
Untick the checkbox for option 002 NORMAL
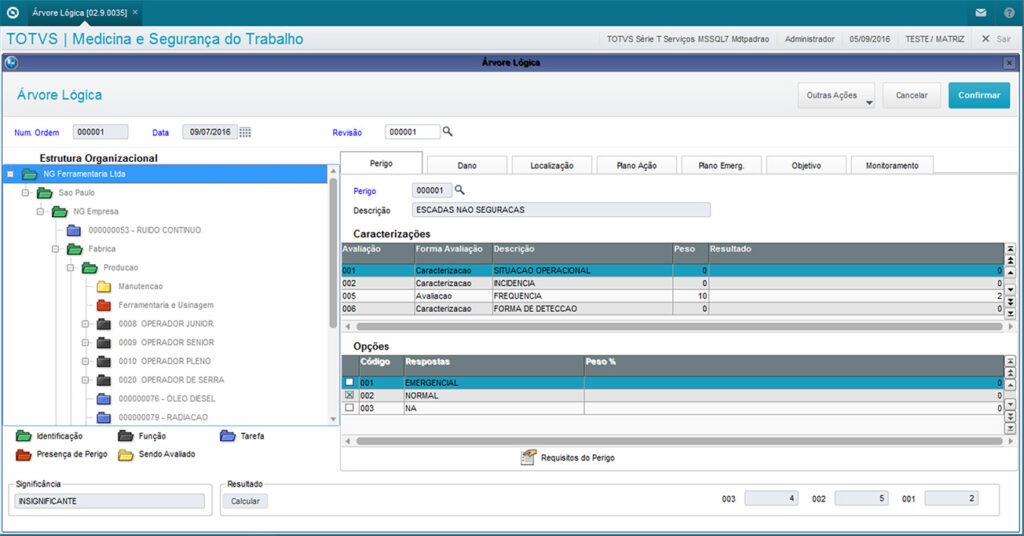[349, 395]
